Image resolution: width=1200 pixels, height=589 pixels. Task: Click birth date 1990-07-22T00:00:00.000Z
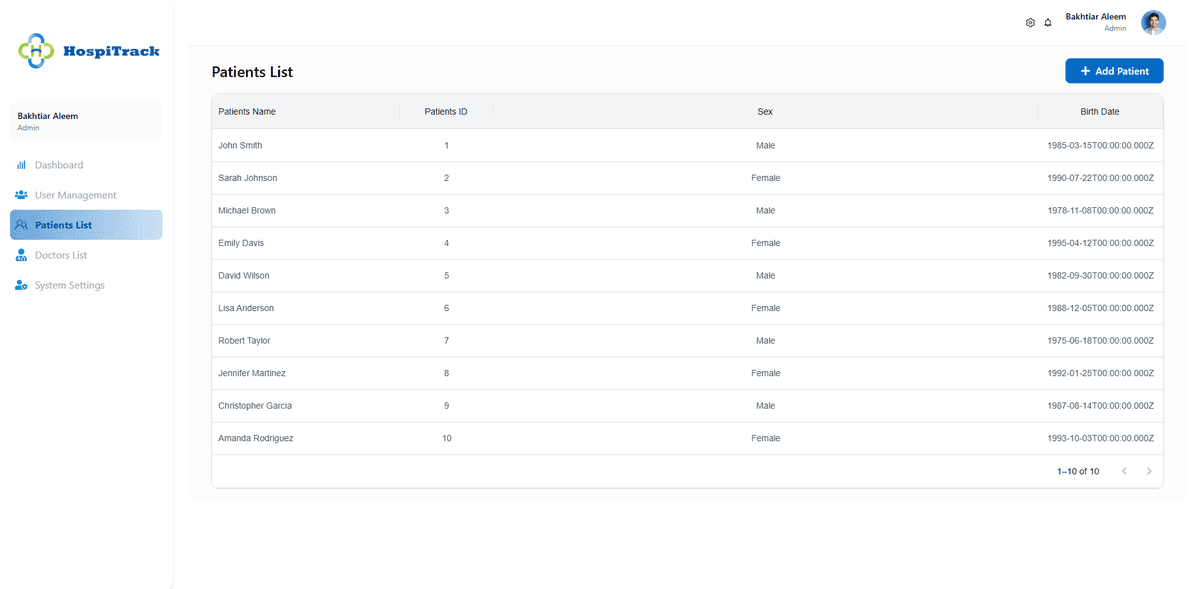(x=1100, y=178)
